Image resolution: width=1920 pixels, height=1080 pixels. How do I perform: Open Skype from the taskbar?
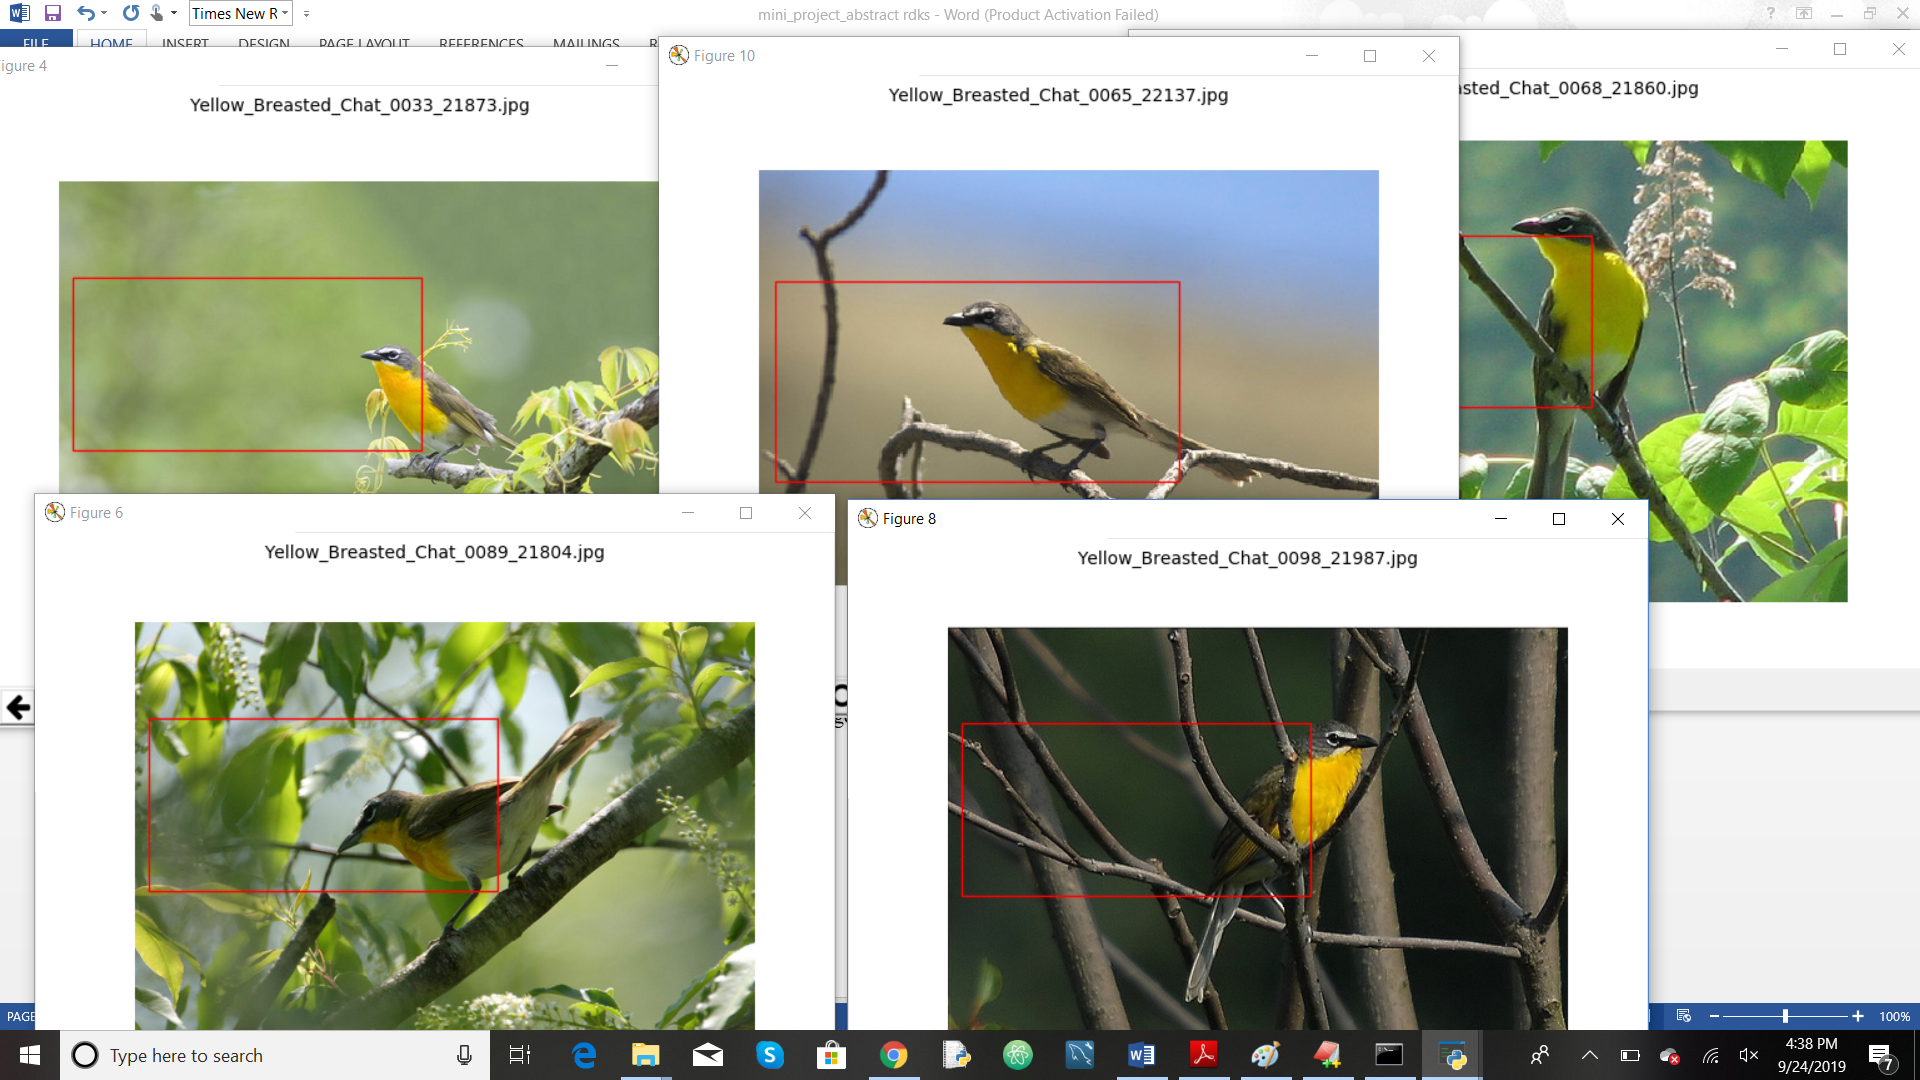pos(770,1055)
